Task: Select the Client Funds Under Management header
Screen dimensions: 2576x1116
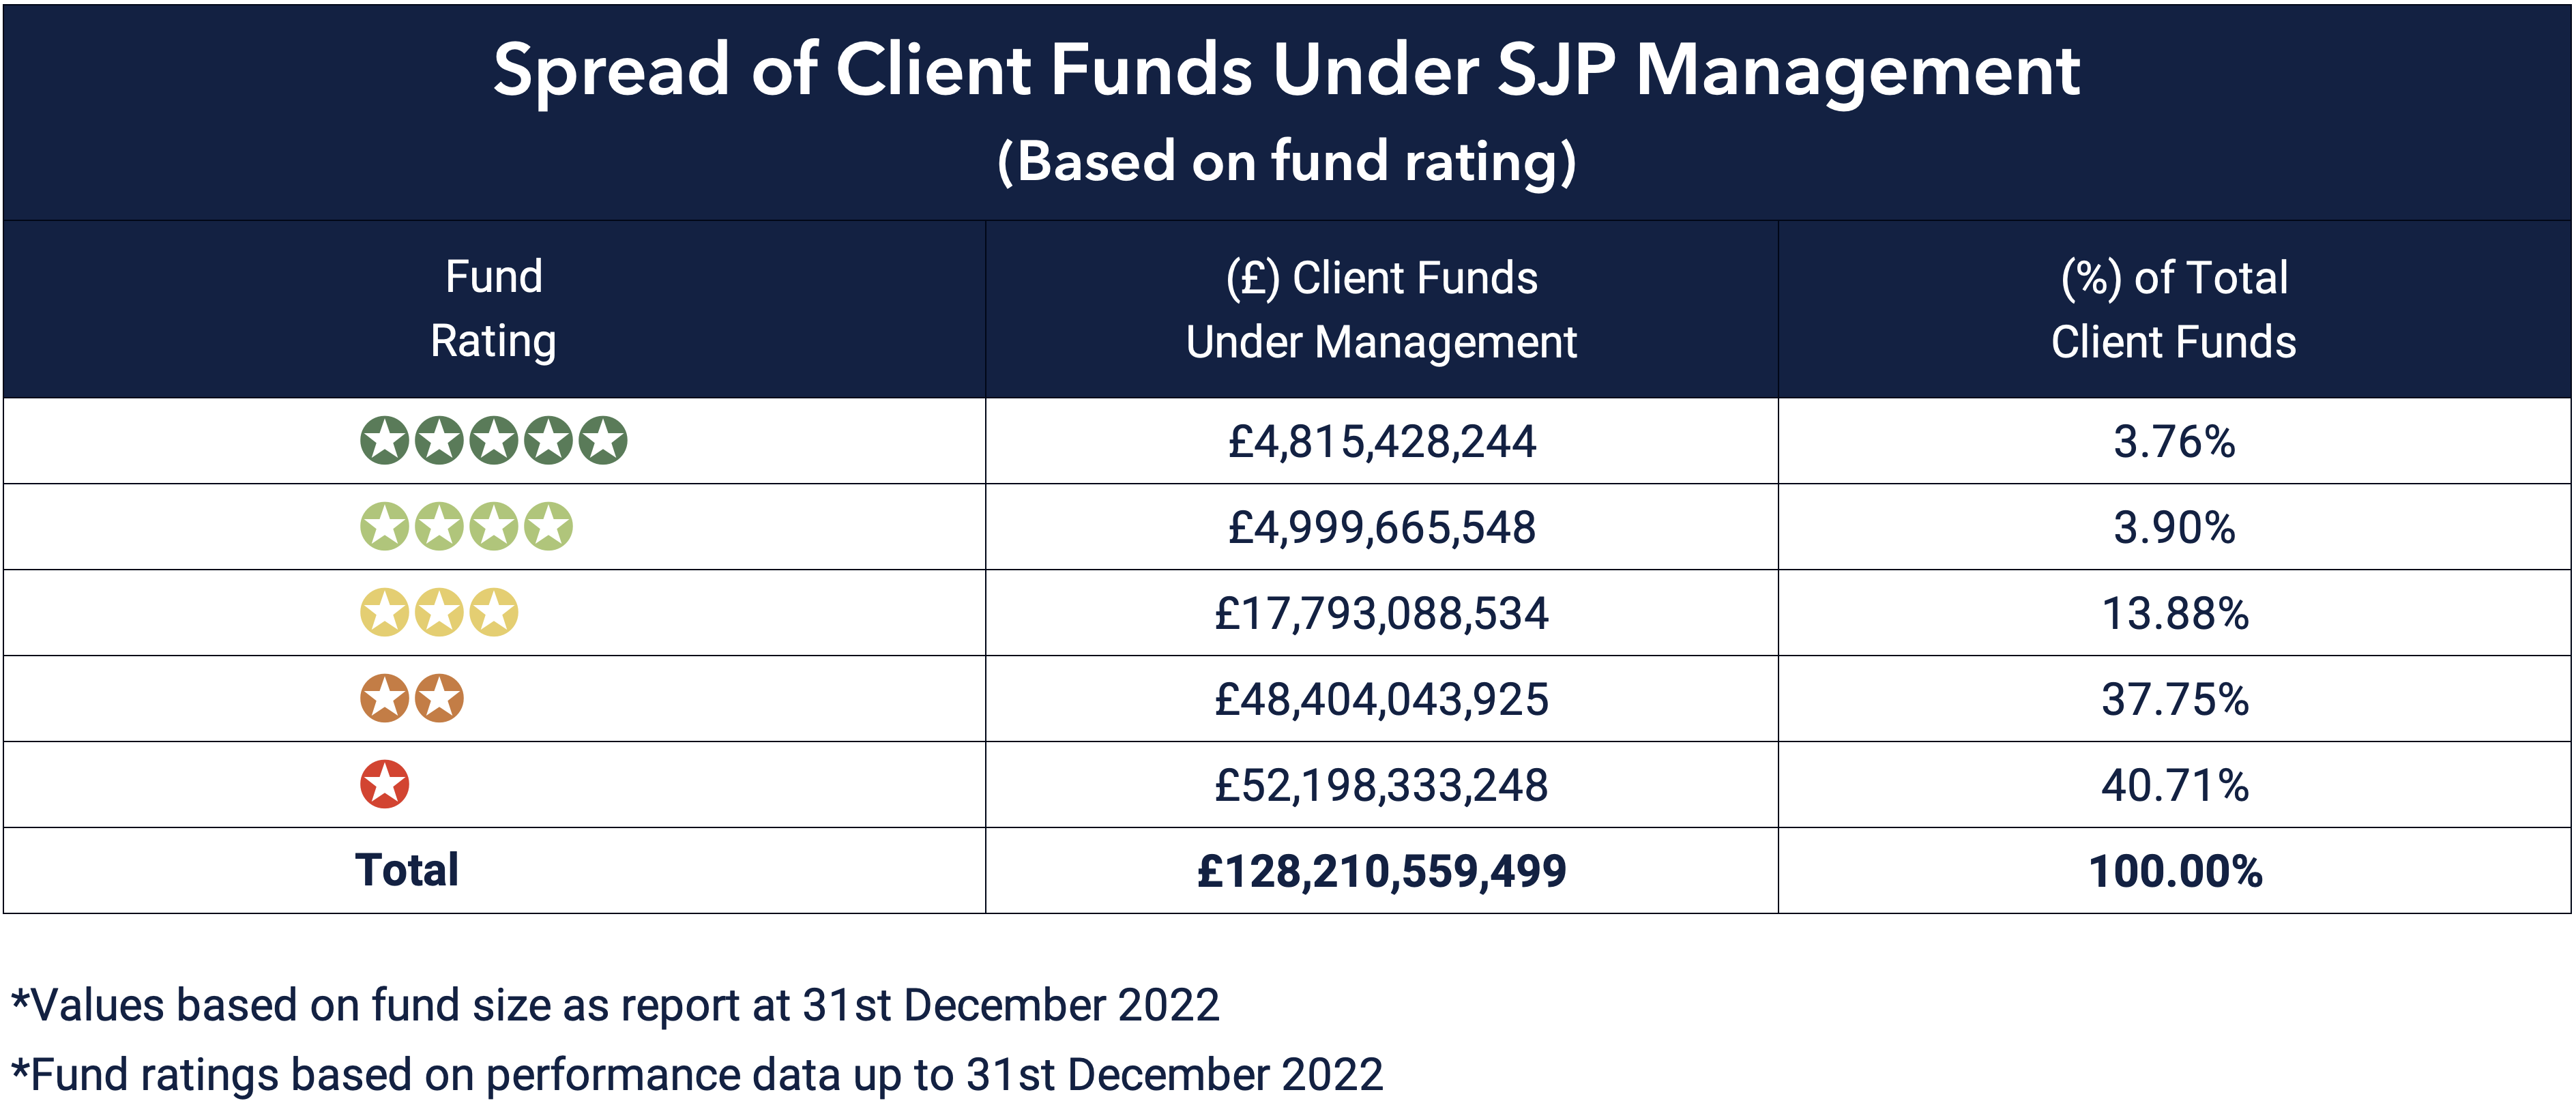Action: pos(1381,309)
